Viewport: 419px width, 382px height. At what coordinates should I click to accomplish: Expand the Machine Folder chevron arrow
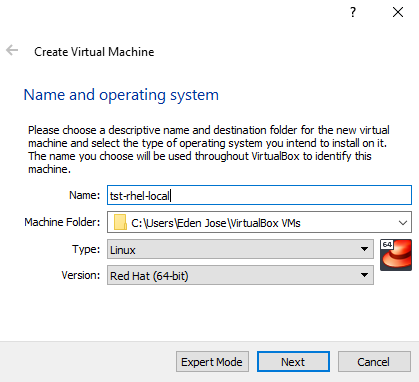coord(403,222)
